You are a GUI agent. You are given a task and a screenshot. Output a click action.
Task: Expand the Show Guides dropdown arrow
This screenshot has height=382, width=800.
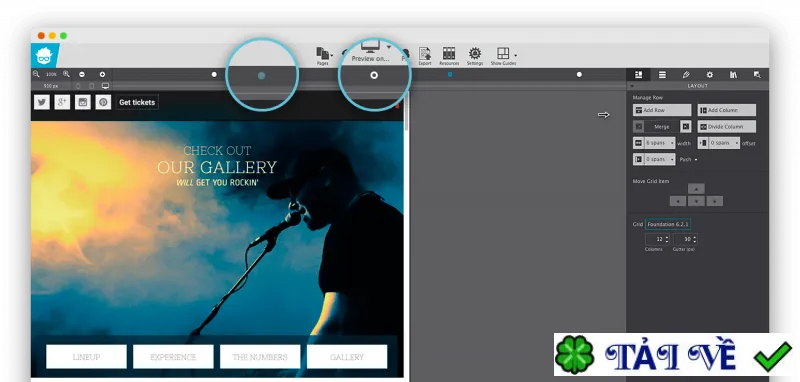tap(515, 55)
